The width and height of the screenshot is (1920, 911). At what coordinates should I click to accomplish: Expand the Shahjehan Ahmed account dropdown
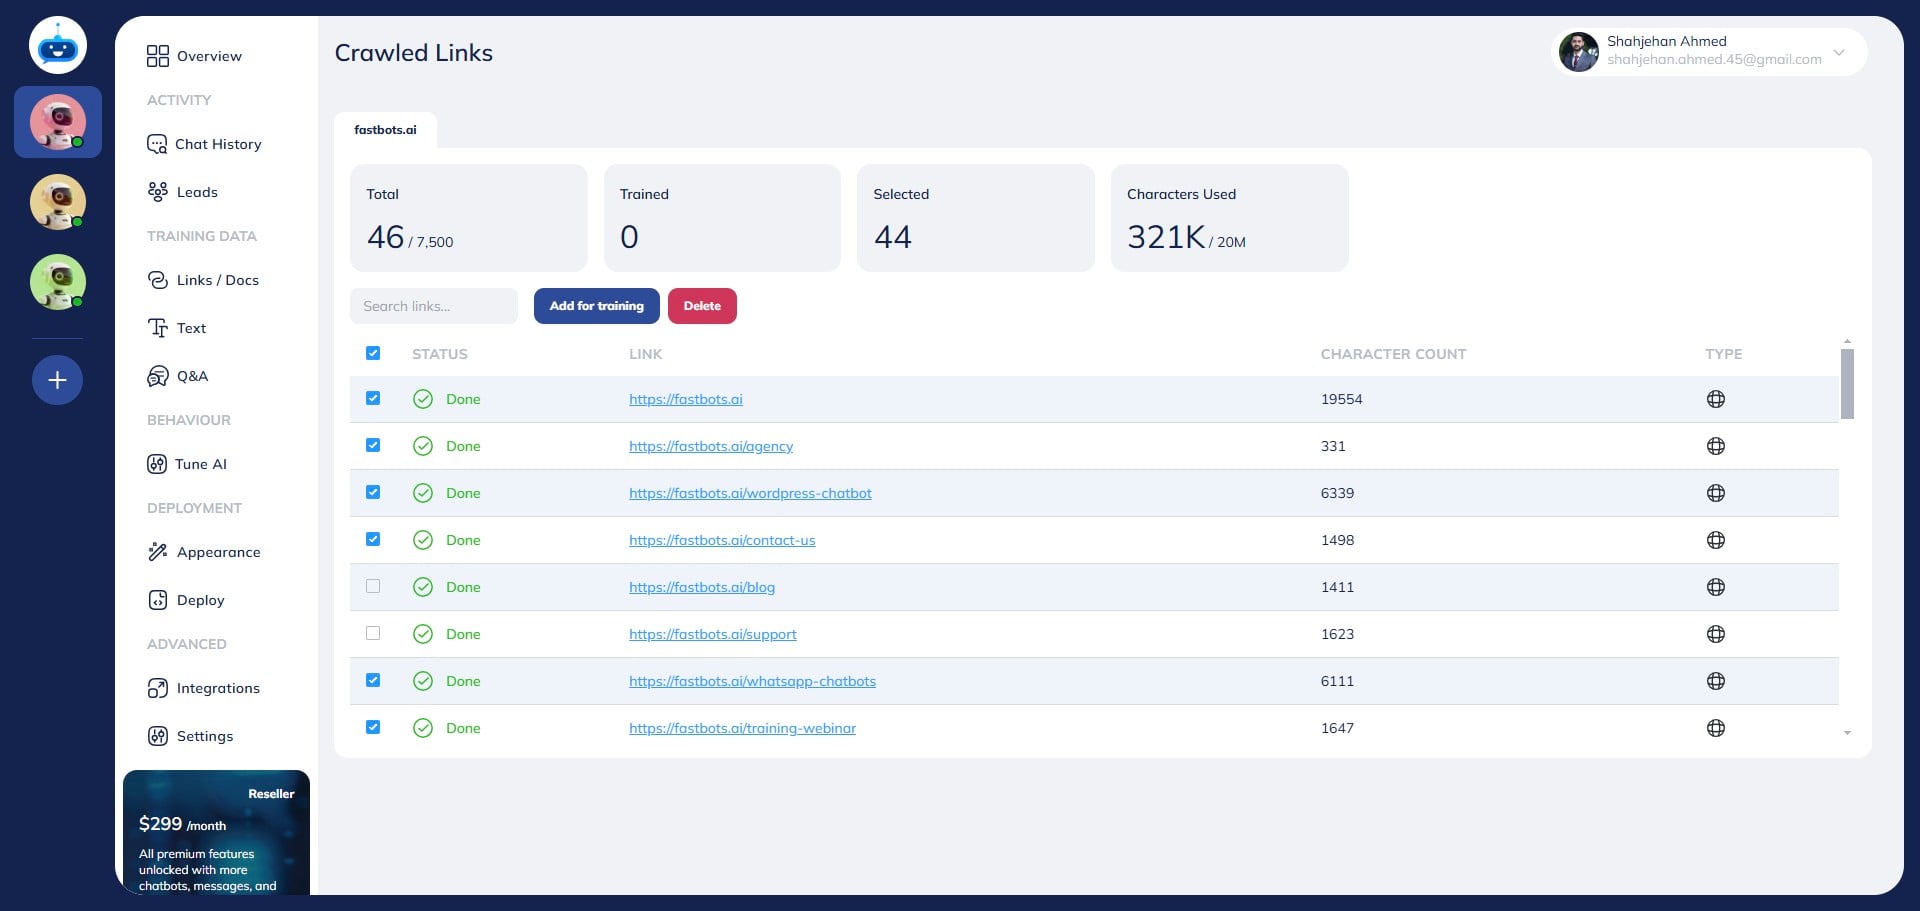tap(1838, 52)
